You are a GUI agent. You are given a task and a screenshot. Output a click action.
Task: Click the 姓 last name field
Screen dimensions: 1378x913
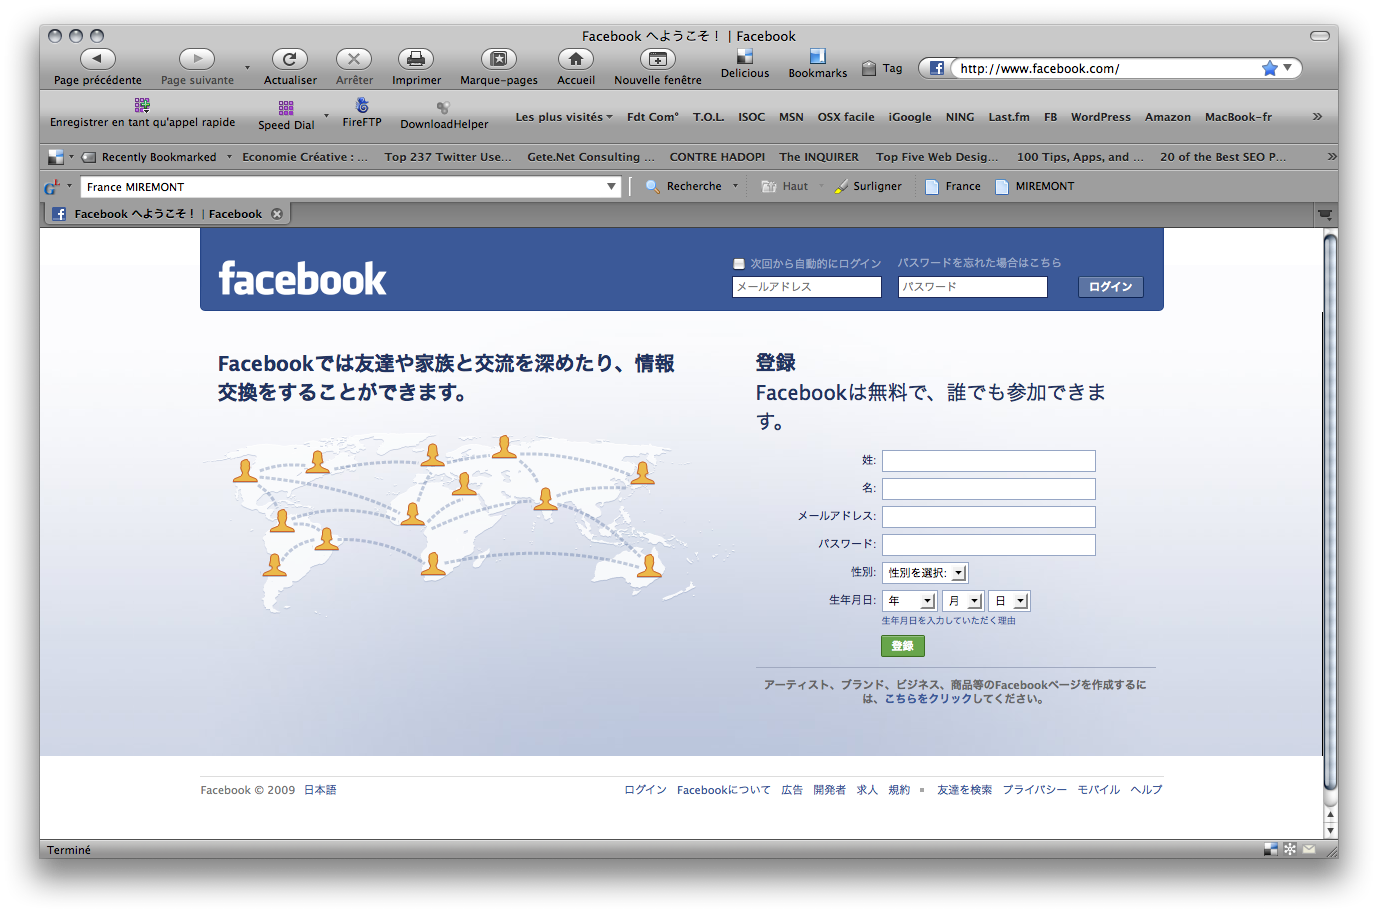click(988, 461)
